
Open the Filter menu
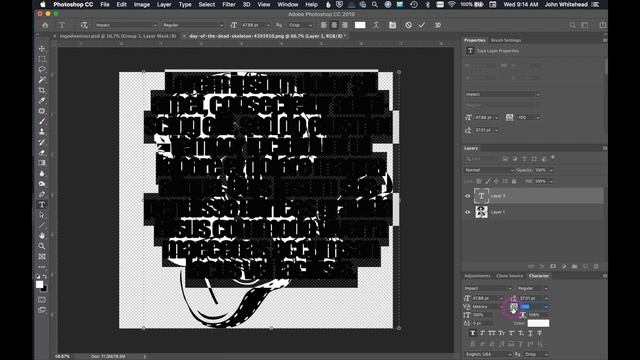click(229, 4)
